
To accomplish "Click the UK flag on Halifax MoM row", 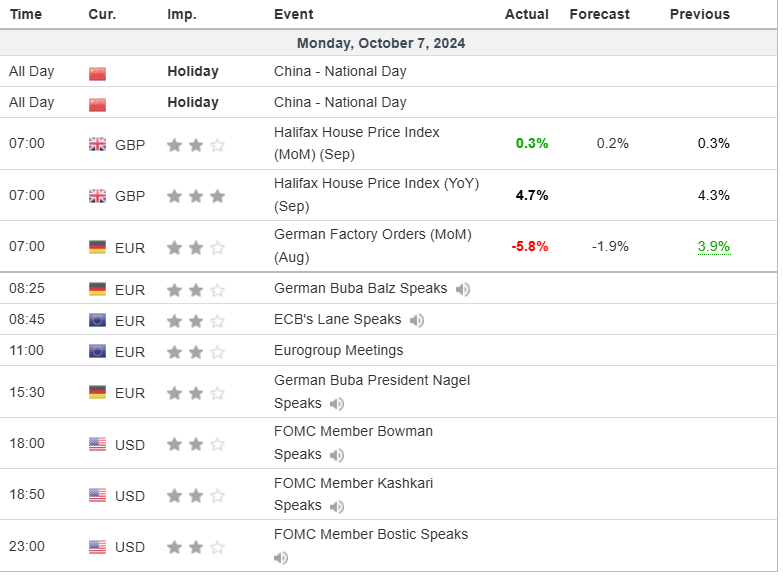I will coord(97,144).
